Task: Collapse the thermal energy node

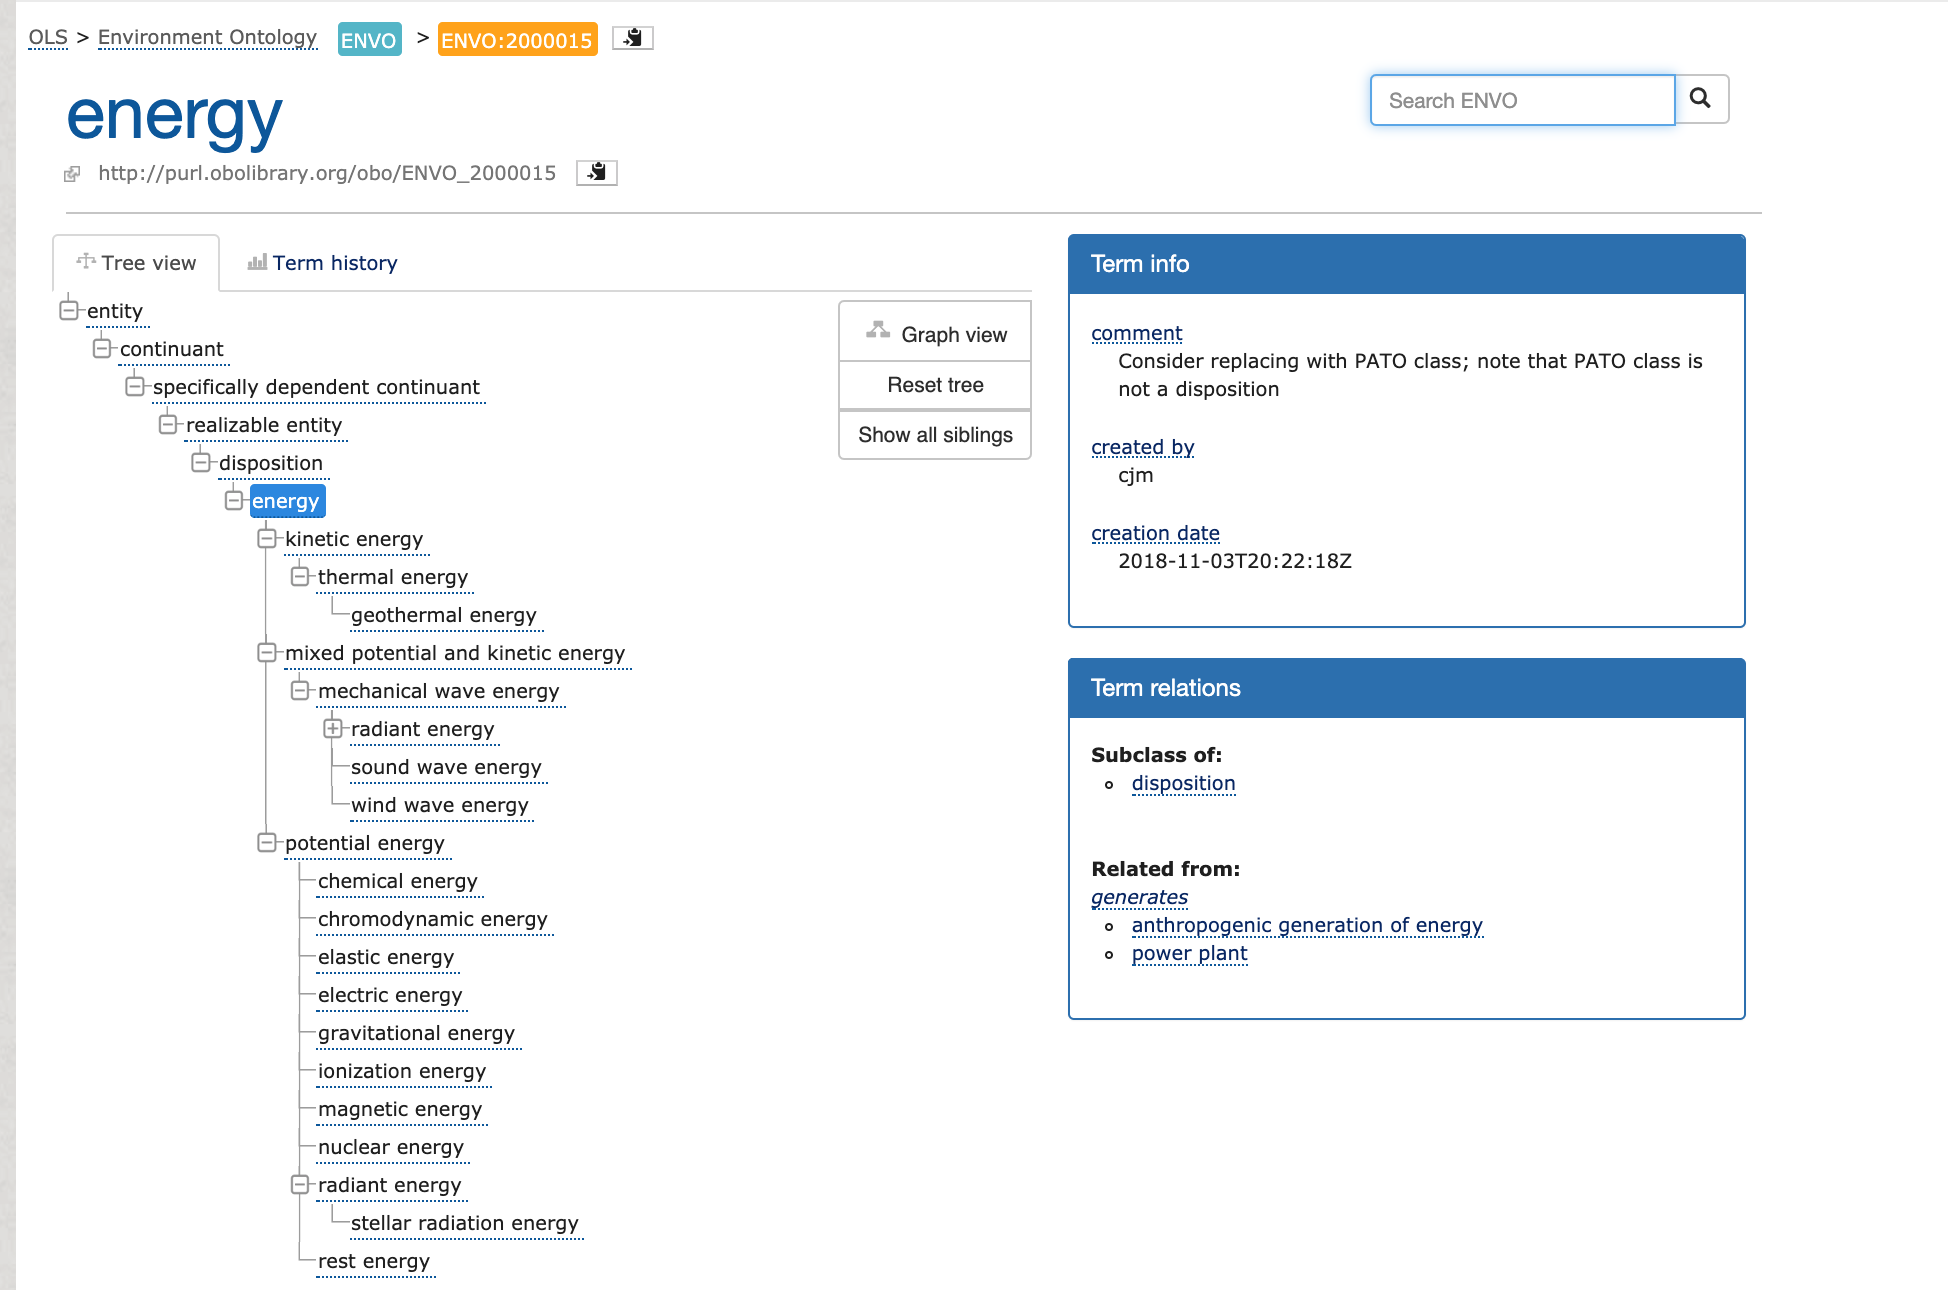Action: tap(299, 577)
